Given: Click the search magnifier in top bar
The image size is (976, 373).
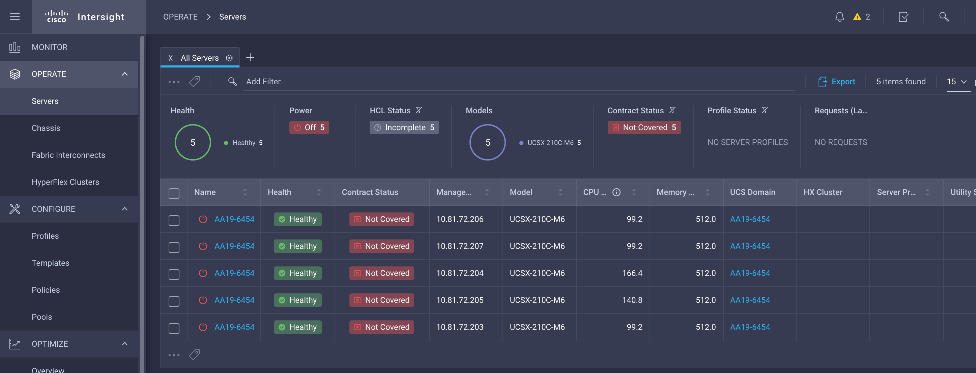Looking at the screenshot, I should (x=944, y=17).
